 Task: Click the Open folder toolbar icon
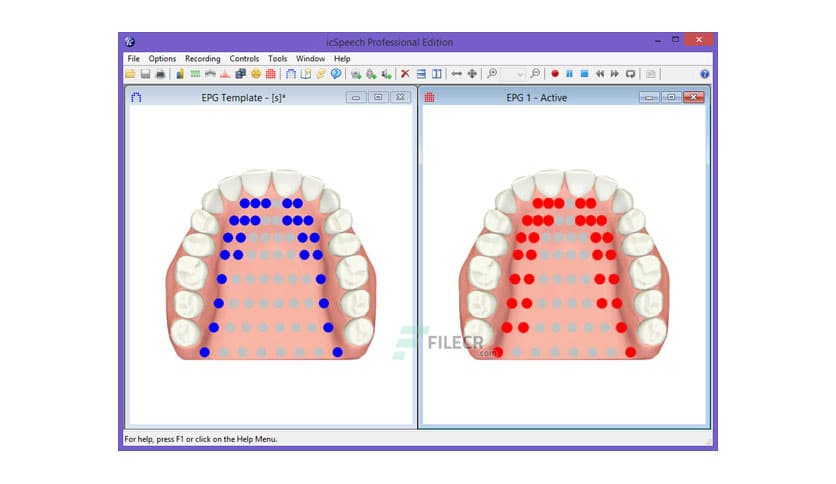(130, 74)
